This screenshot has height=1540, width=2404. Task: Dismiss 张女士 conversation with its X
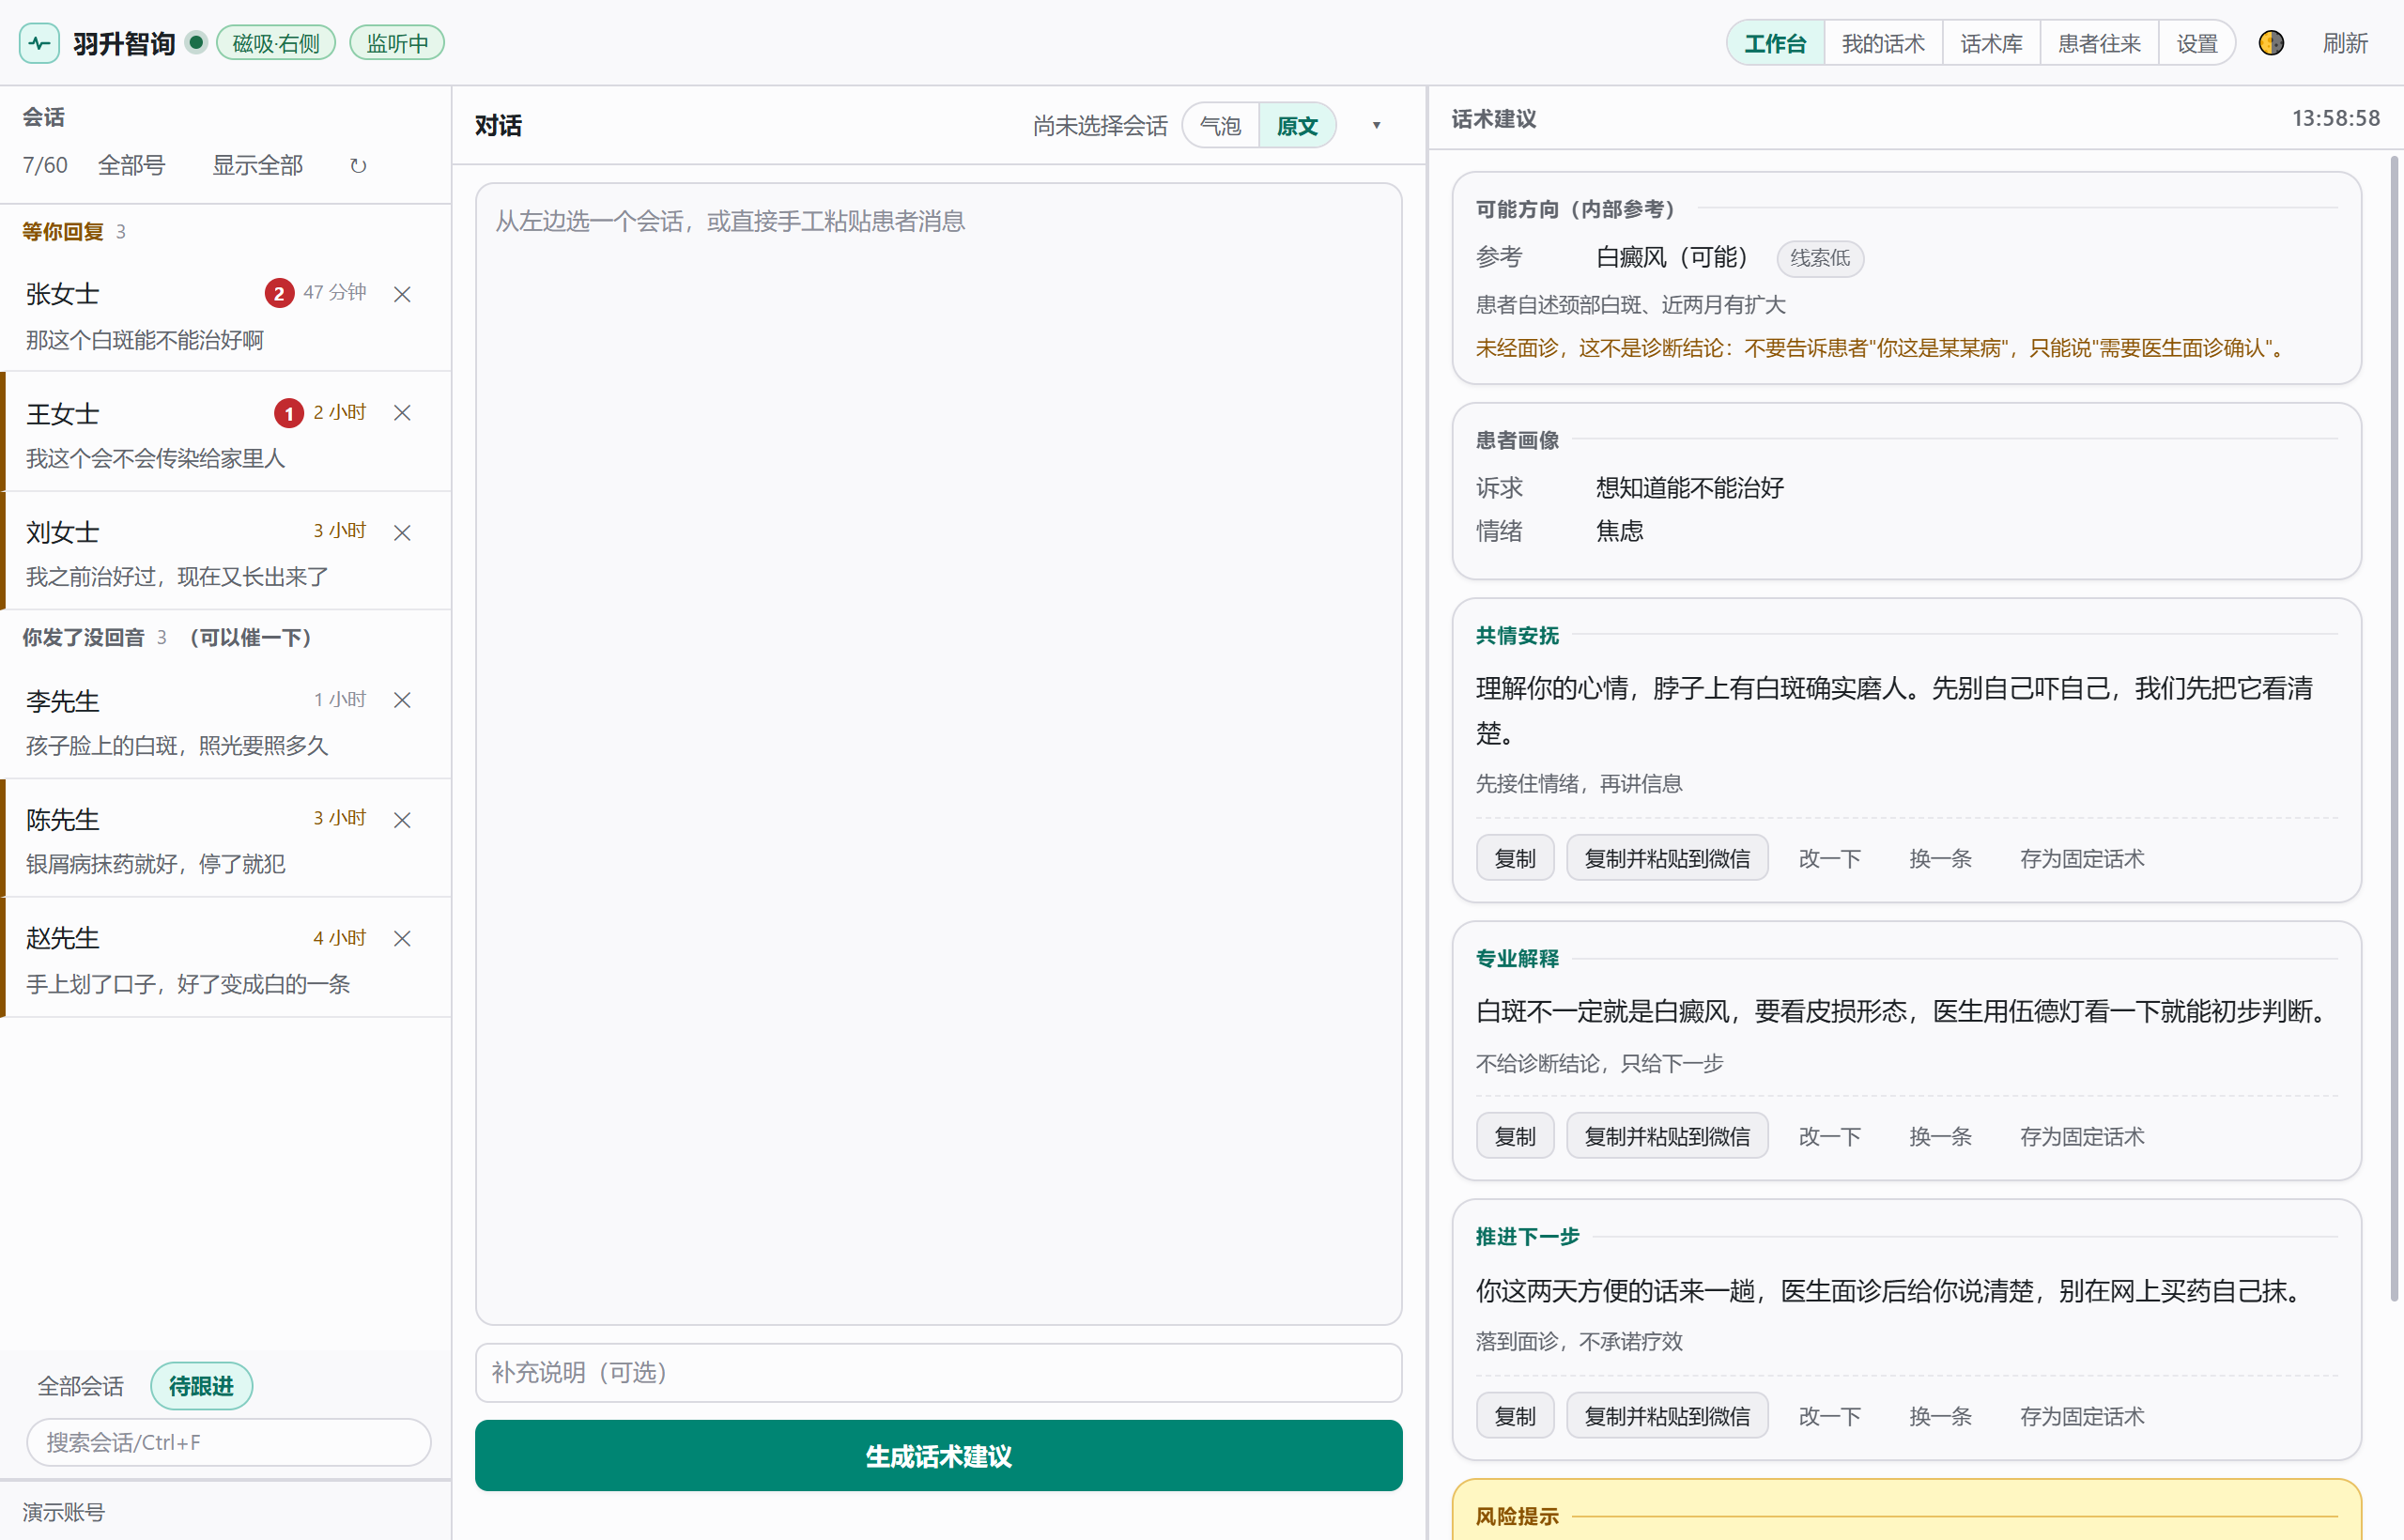(x=402, y=294)
